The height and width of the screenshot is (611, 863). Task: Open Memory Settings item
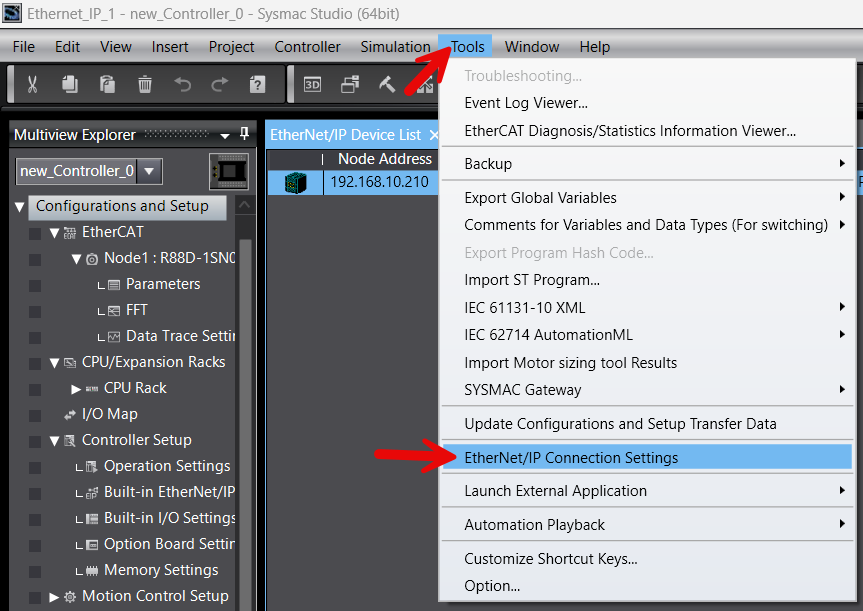click(x=161, y=570)
